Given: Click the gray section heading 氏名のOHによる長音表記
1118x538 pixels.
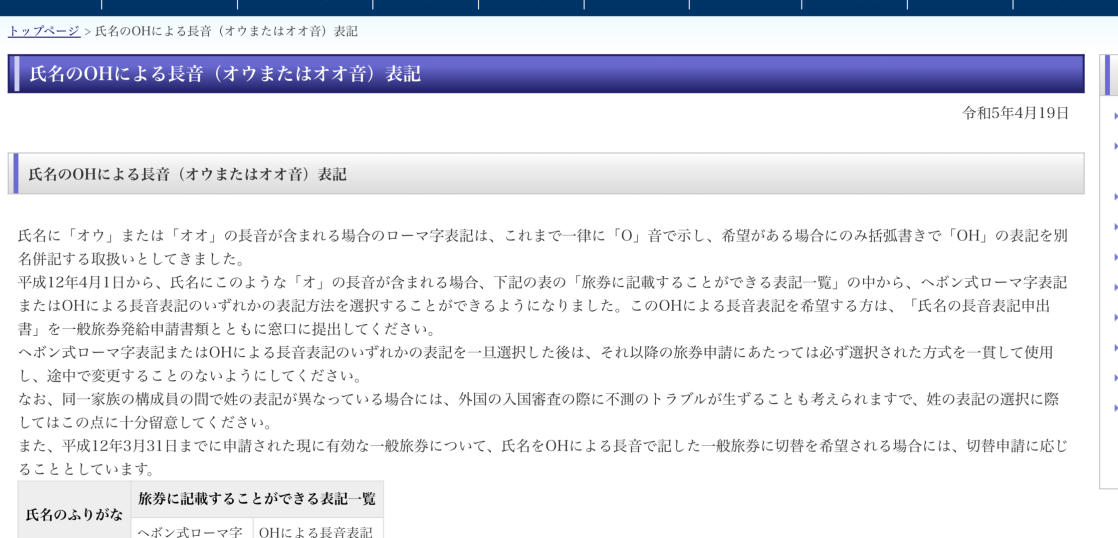Looking at the screenshot, I should [x=187, y=174].
